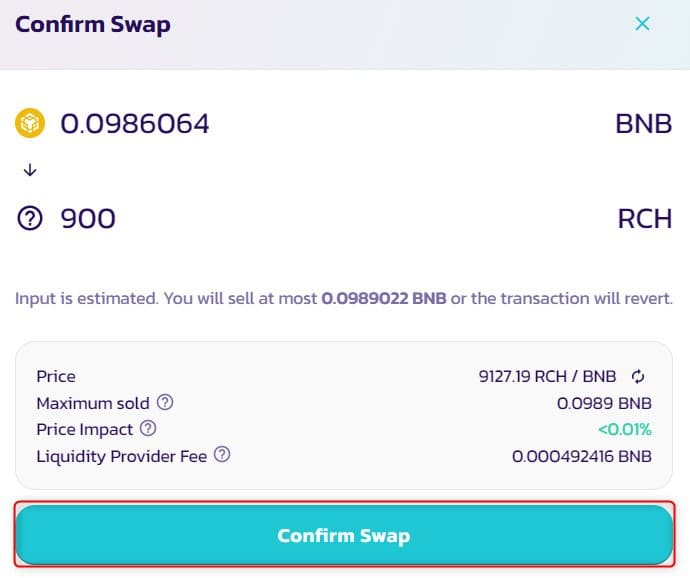Click the 9127.19 RCH / BNB price value
690x578 pixels.
(x=547, y=377)
